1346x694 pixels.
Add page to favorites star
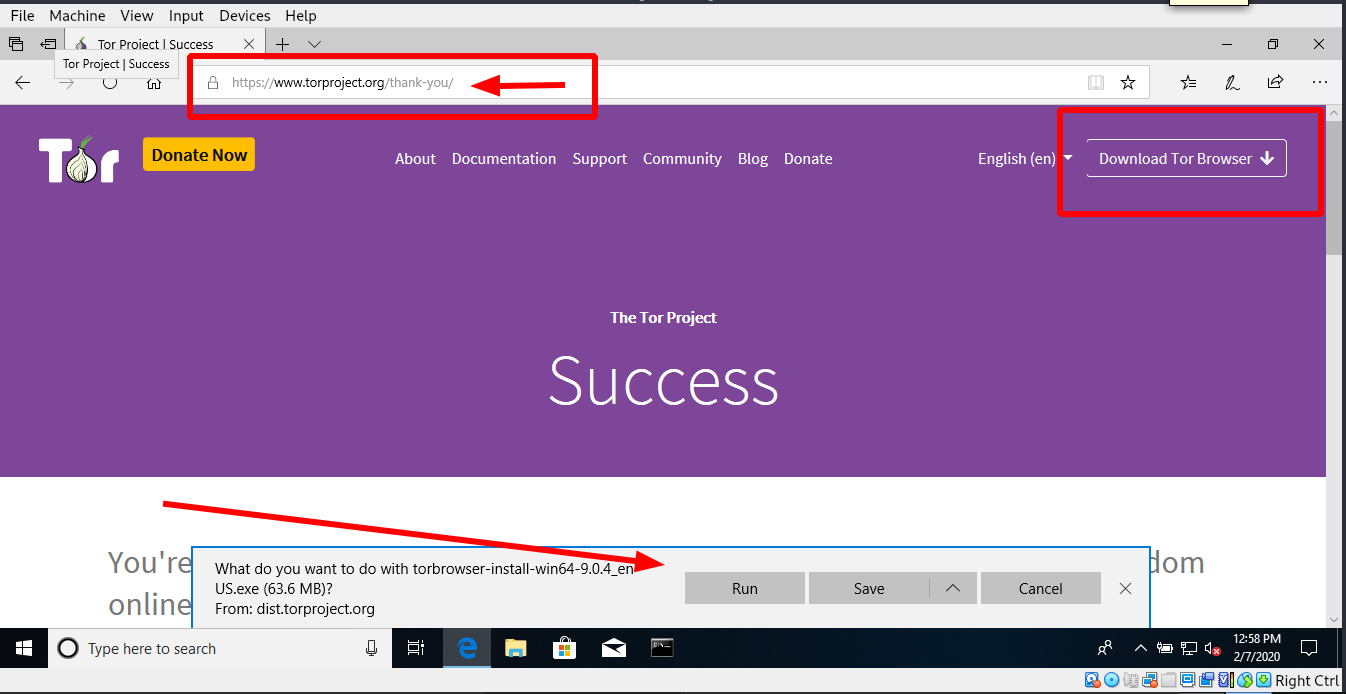pos(1128,83)
